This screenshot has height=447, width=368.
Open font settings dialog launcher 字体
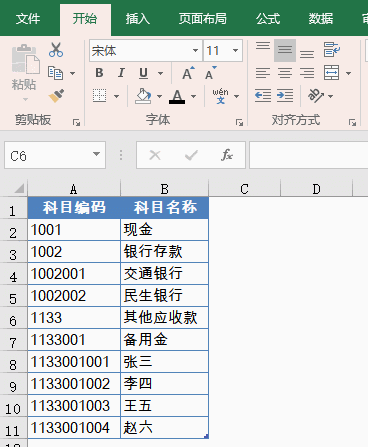click(239, 123)
